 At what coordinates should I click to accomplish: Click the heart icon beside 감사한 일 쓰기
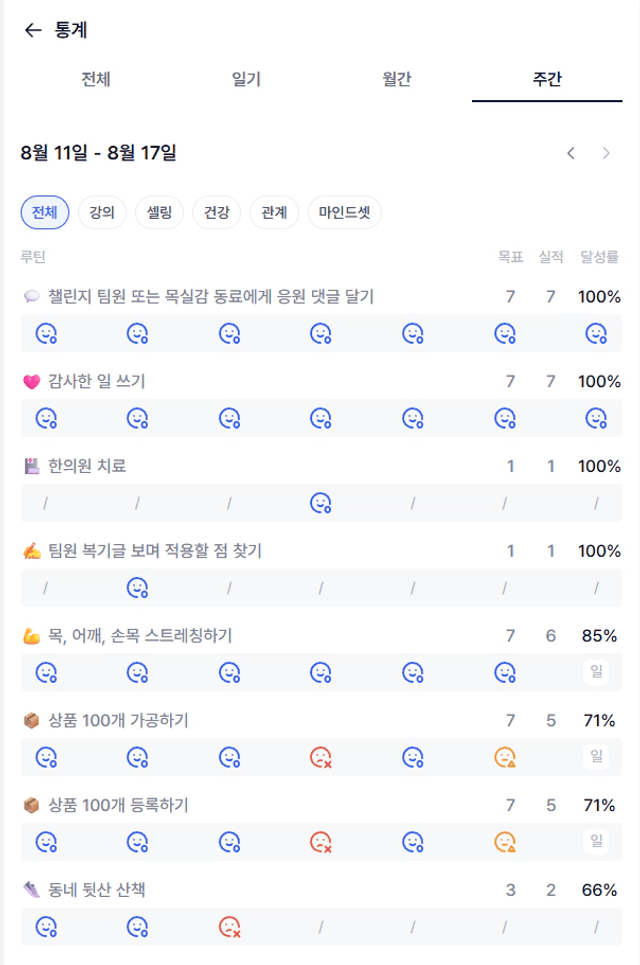click(x=31, y=382)
